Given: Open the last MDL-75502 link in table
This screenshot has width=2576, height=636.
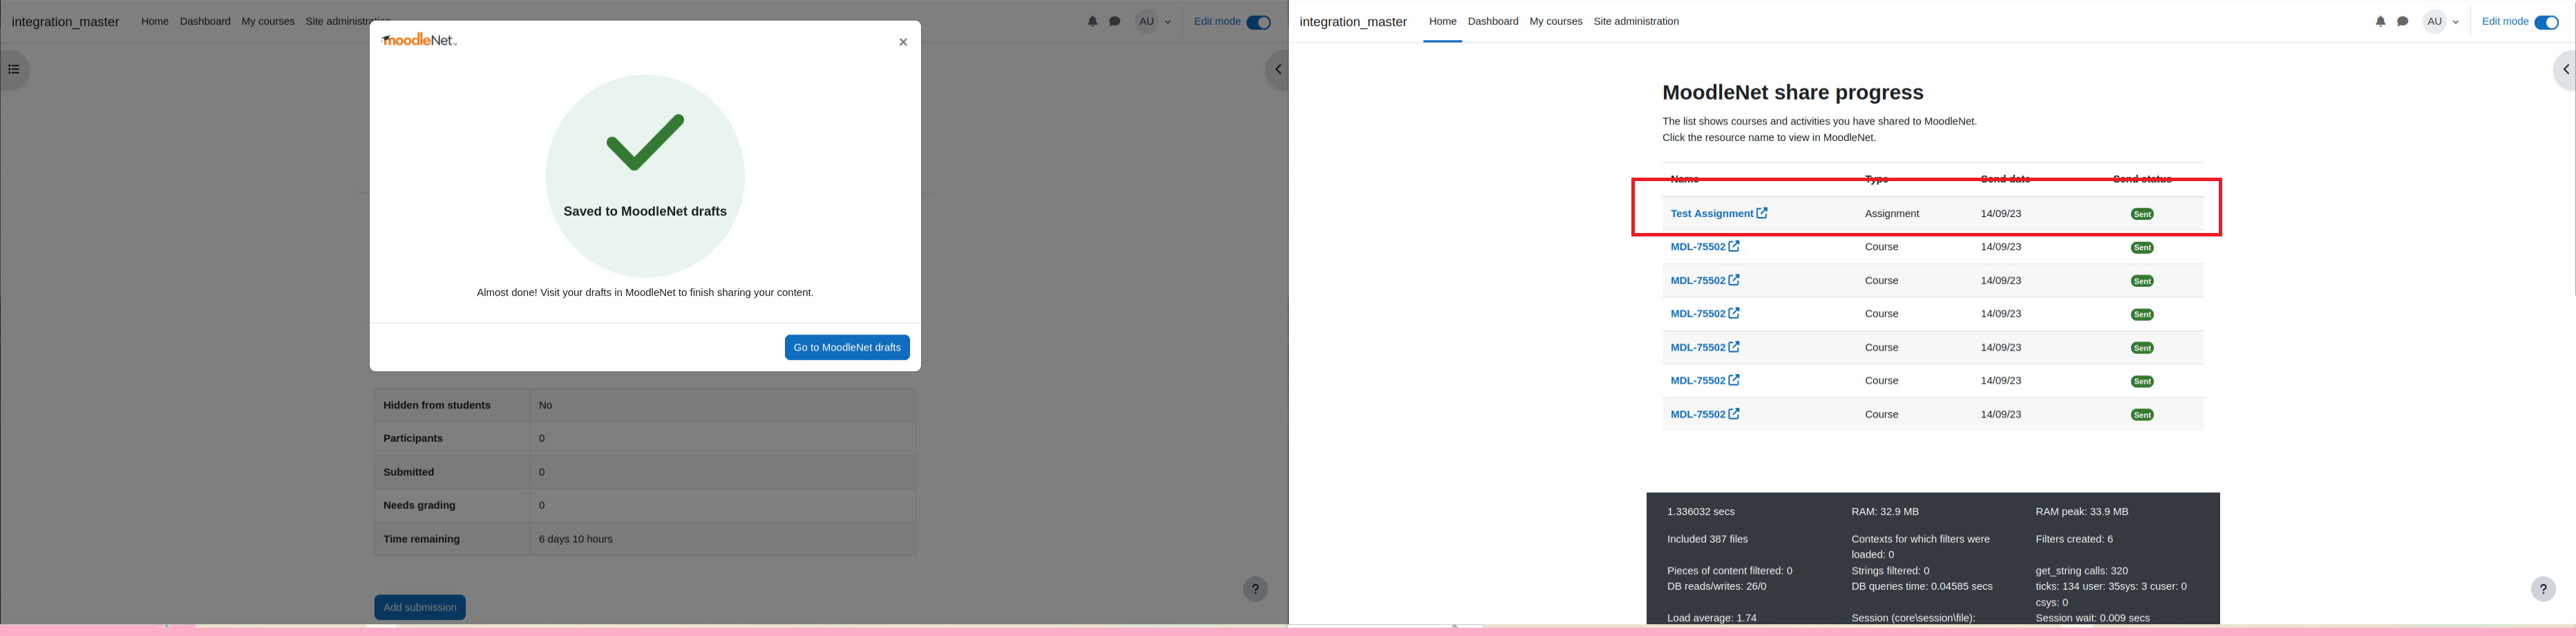Looking at the screenshot, I should pyautogui.click(x=1698, y=414).
